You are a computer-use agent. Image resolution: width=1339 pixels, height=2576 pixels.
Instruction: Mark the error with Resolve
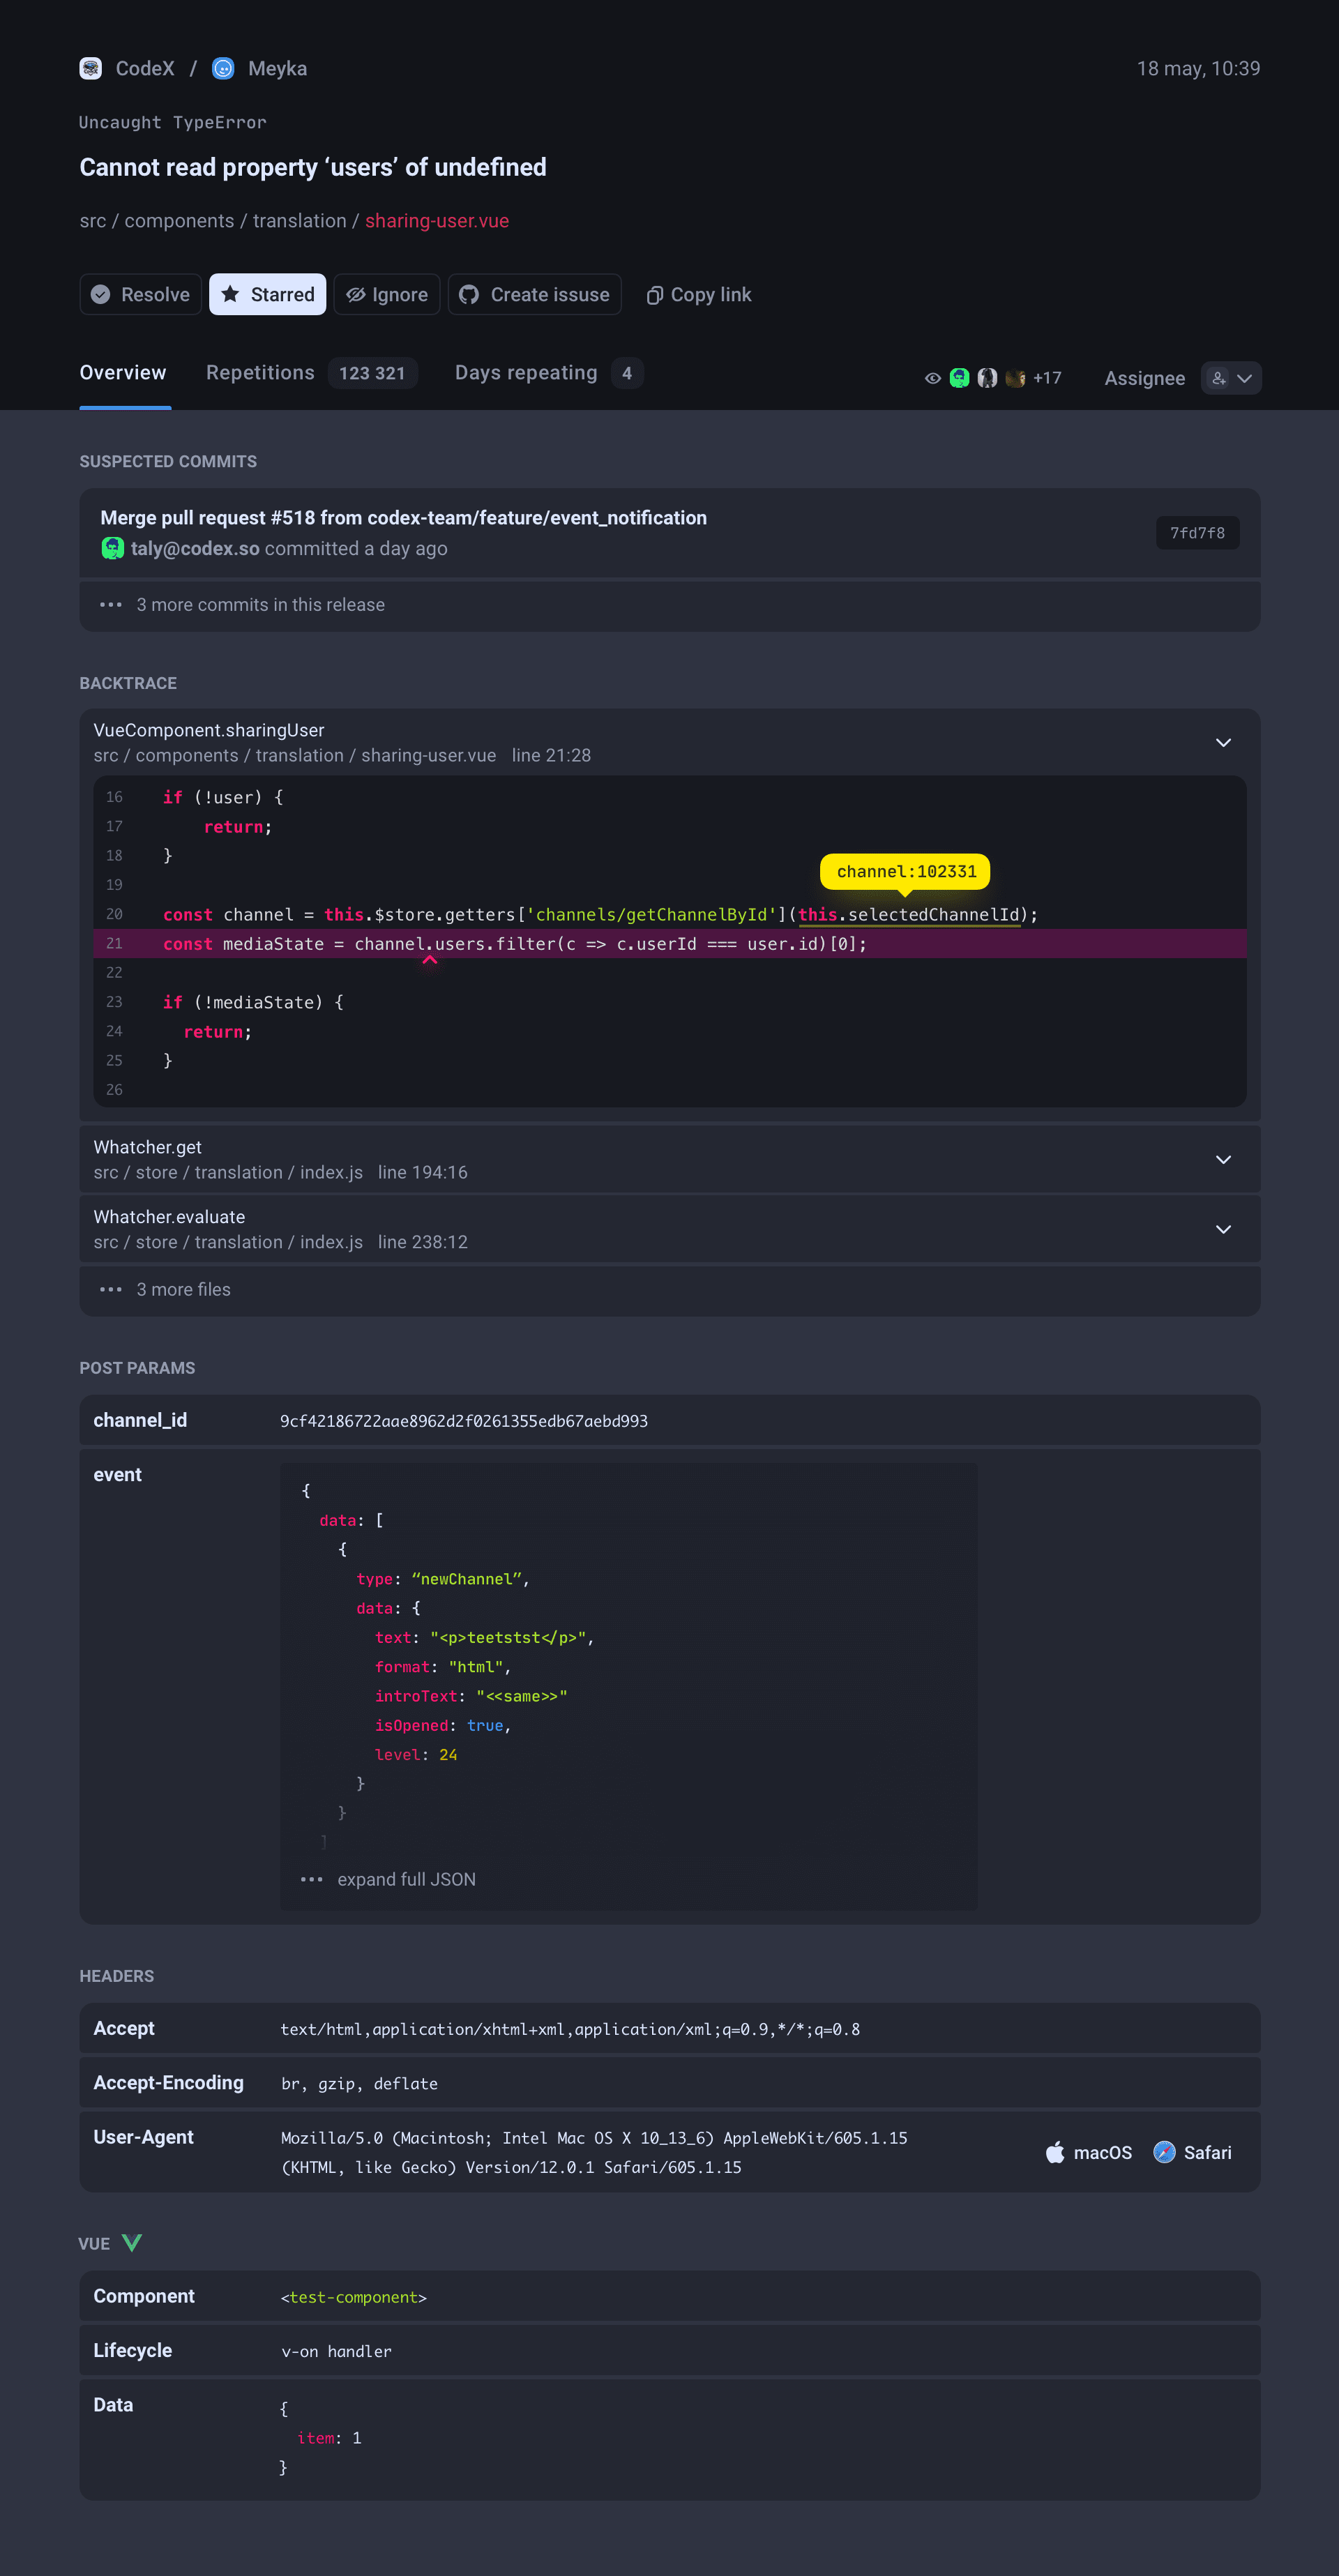point(140,294)
